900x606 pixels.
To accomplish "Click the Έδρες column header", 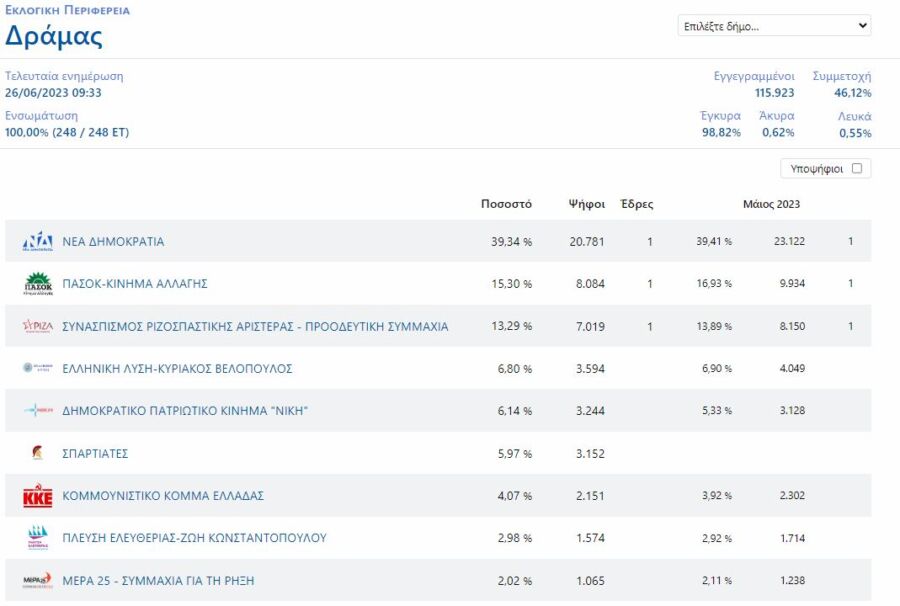I will [x=637, y=204].
